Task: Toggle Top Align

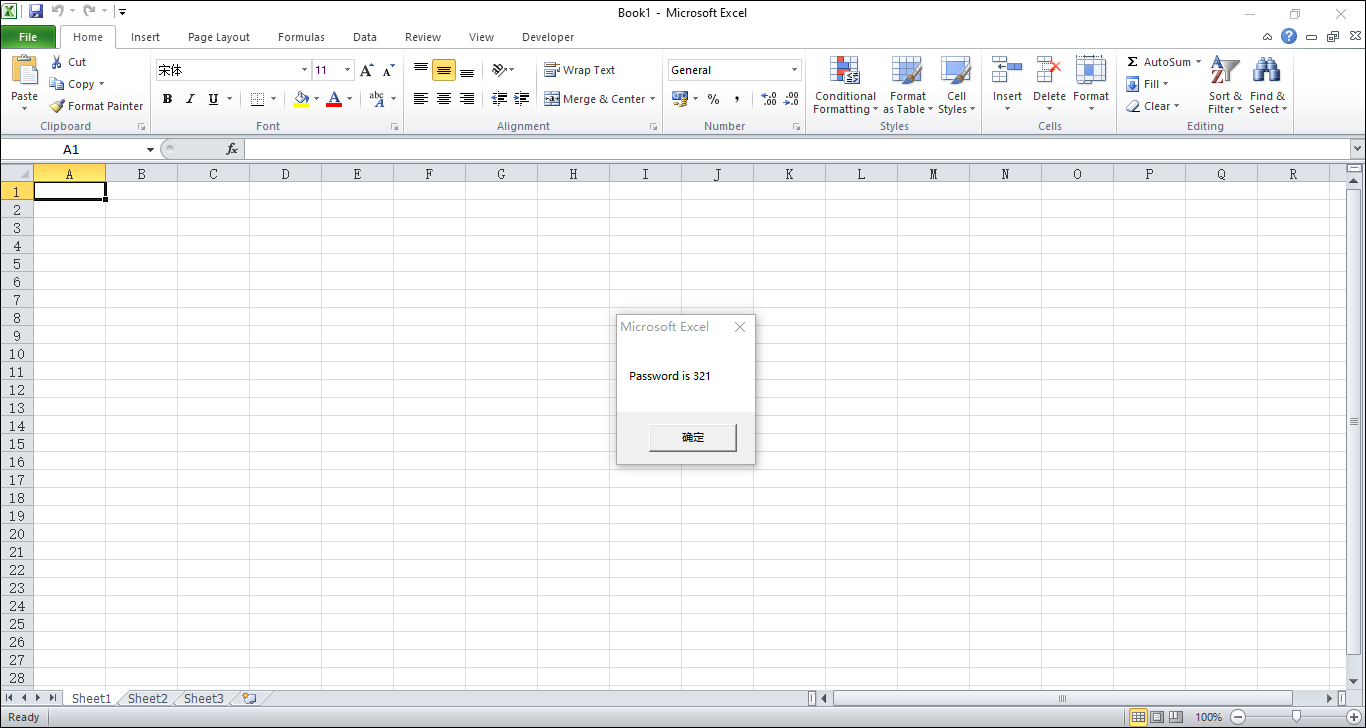Action: [x=421, y=70]
